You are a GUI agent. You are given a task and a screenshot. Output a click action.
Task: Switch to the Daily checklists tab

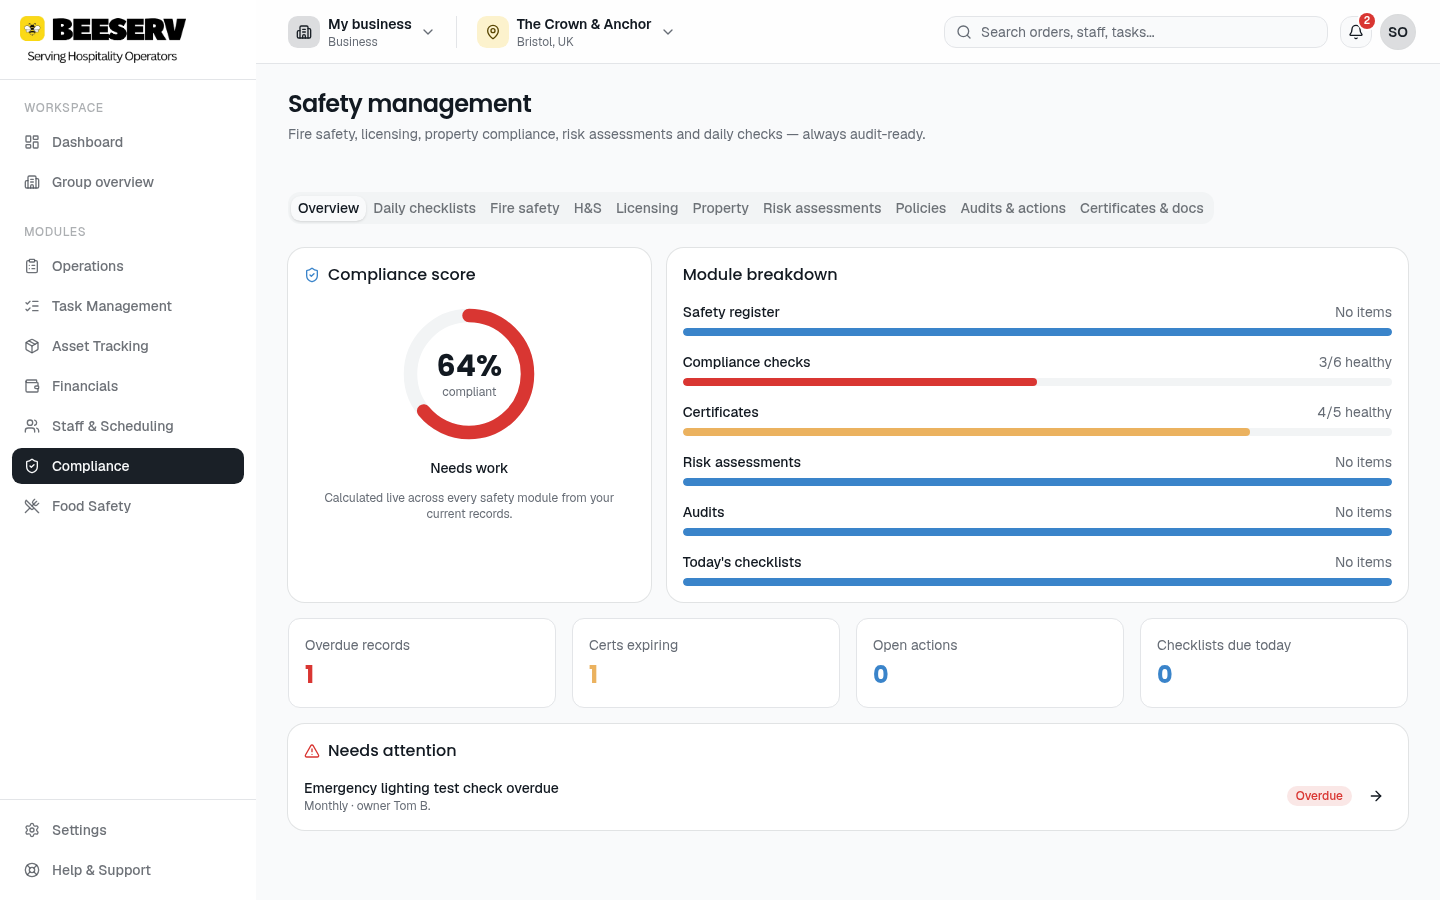pyautogui.click(x=424, y=208)
